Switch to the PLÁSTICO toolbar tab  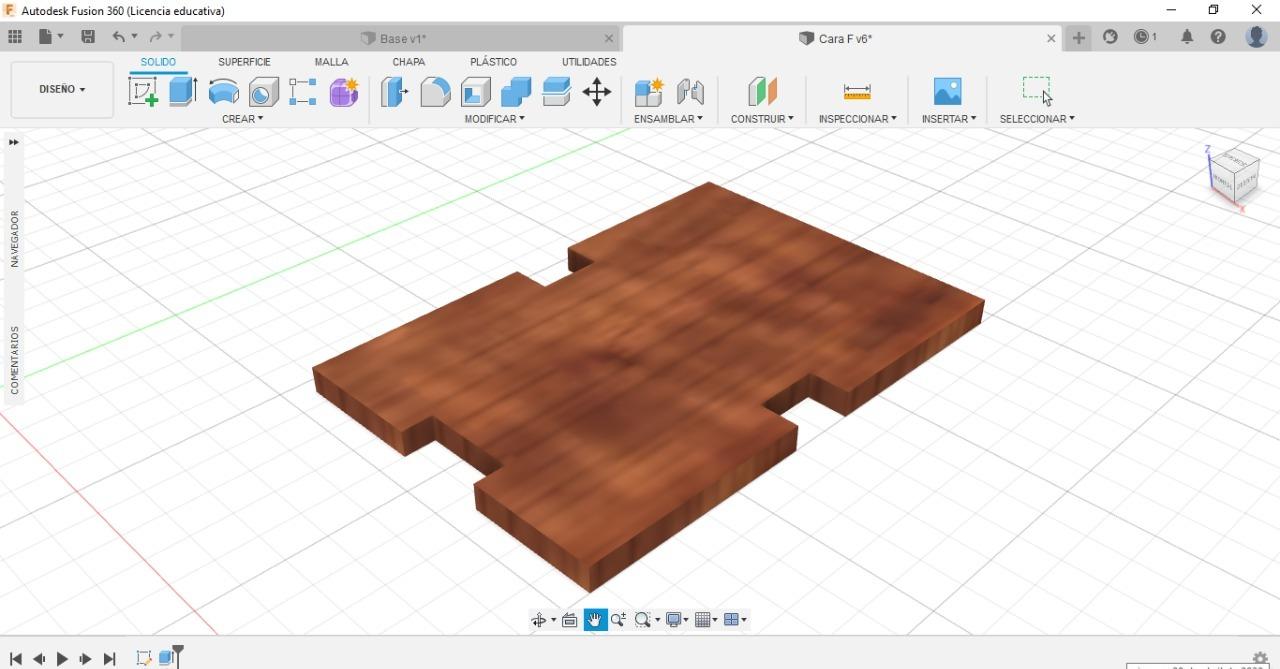[493, 62]
